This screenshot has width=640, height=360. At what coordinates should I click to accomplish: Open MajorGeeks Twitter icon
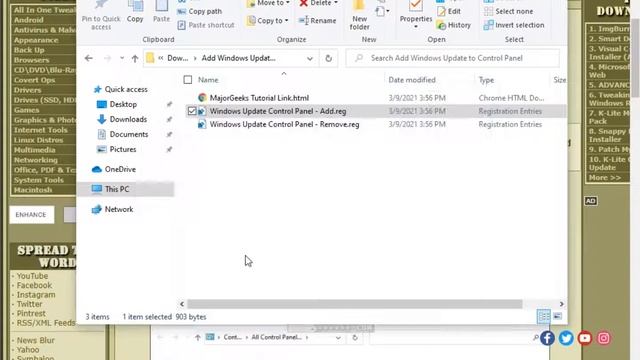coord(566,338)
